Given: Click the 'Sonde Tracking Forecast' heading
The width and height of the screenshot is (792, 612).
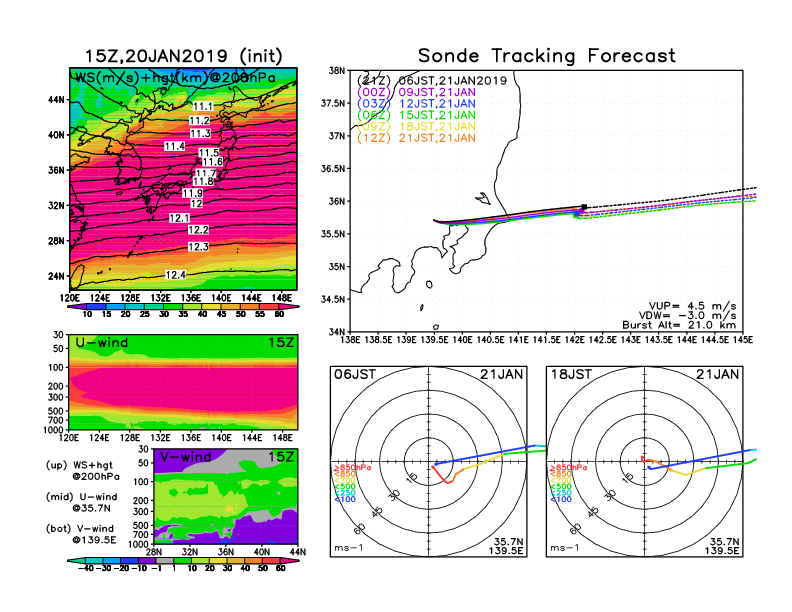Looking at the screenshot, I should click(x=547, y=55).
